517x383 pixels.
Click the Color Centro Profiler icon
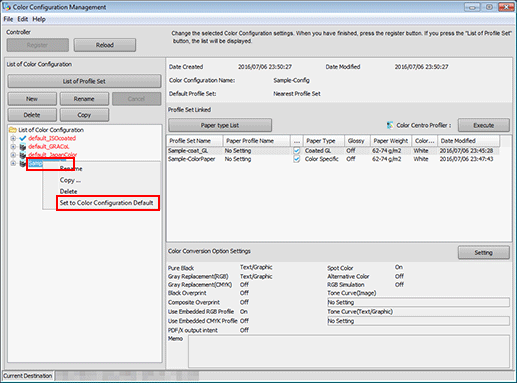coord(389,125)
